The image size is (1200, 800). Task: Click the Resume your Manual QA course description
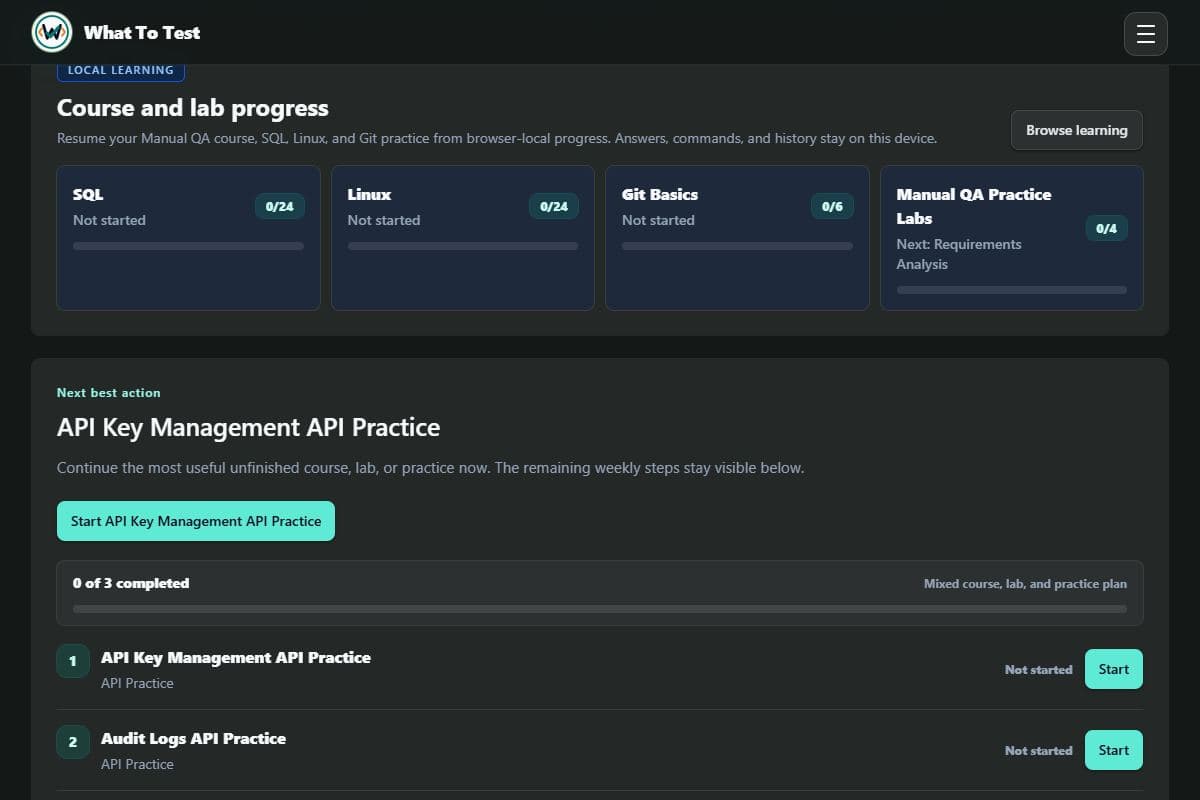pos(497,138)
